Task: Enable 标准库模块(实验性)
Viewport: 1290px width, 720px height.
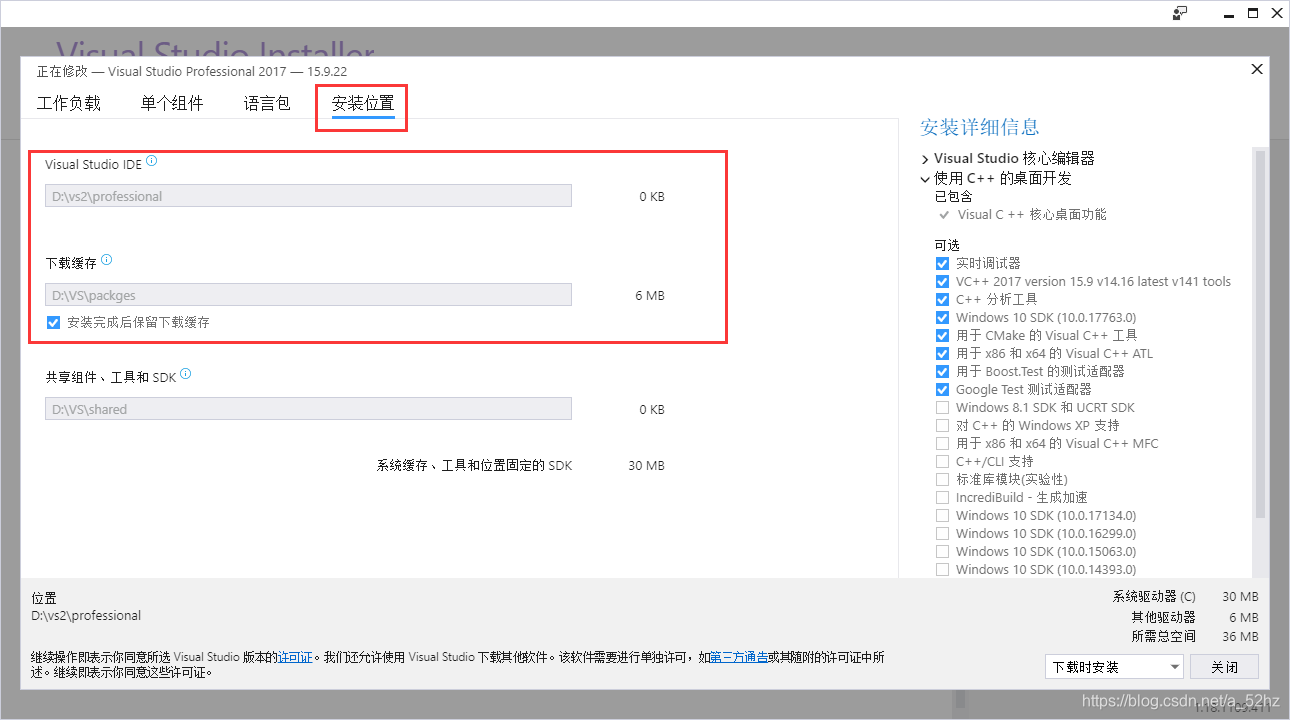Action: pos(942,479)
